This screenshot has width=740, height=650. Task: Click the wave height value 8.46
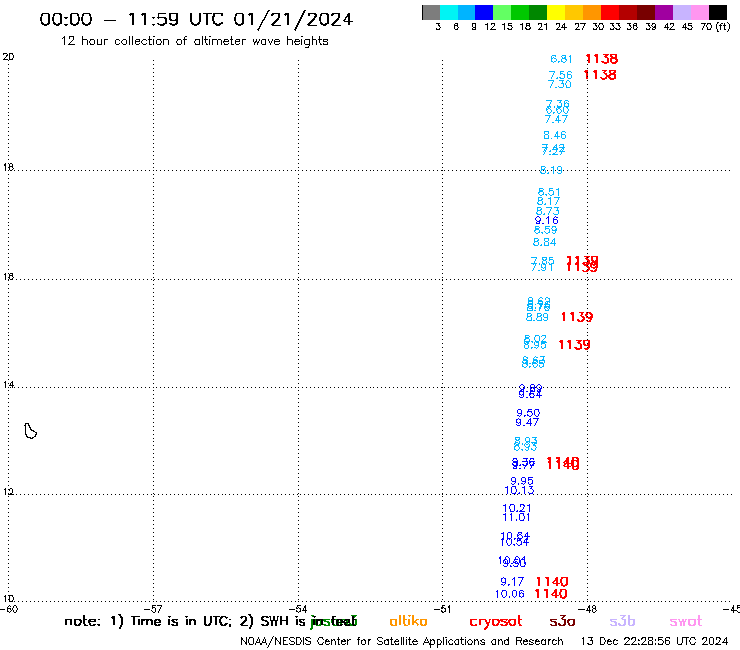(x=555, y=135)
